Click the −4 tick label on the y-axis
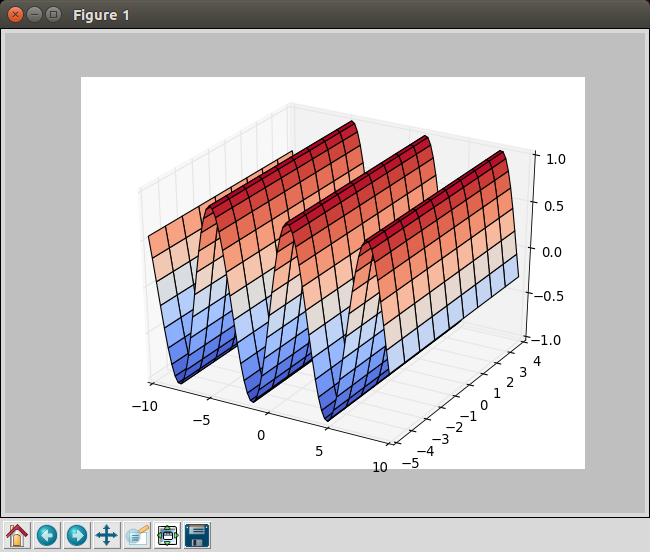Viewport: 650px width, 552px height. 425,451
